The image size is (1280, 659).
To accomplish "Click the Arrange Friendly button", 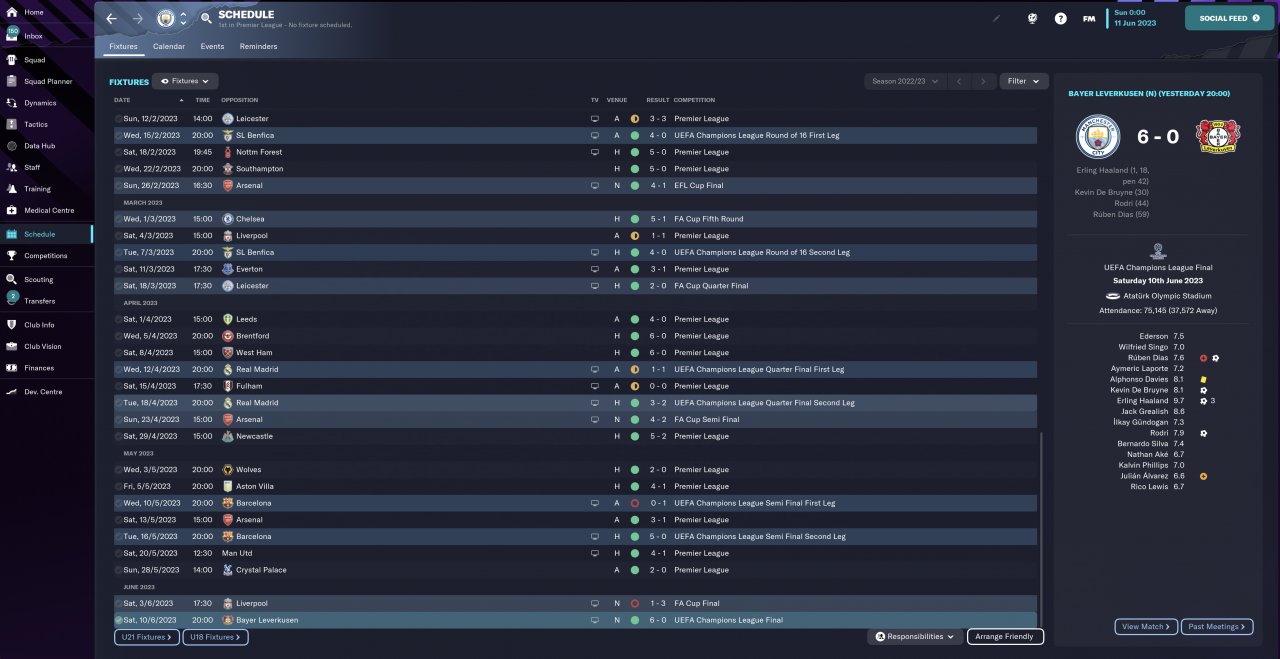I will [1005, 636].
